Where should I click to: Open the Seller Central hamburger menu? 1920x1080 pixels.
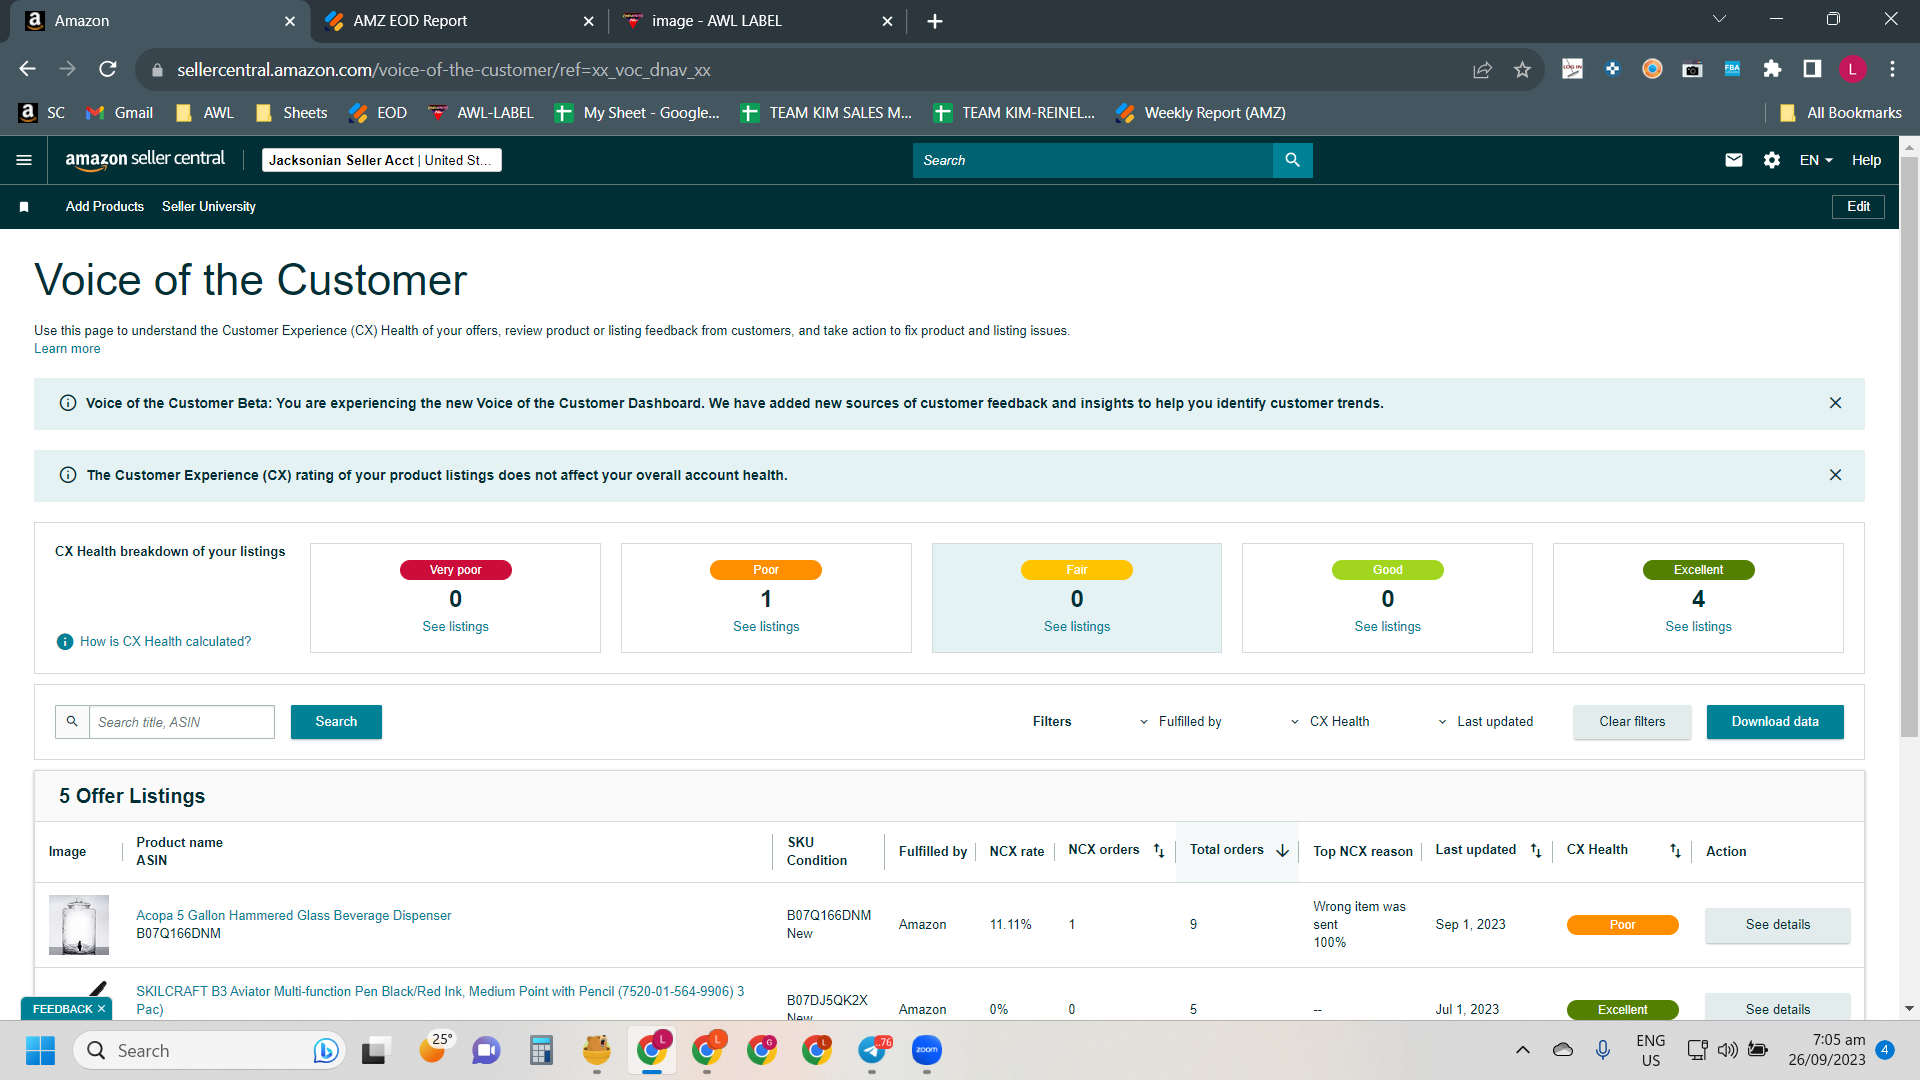[24, 160]
